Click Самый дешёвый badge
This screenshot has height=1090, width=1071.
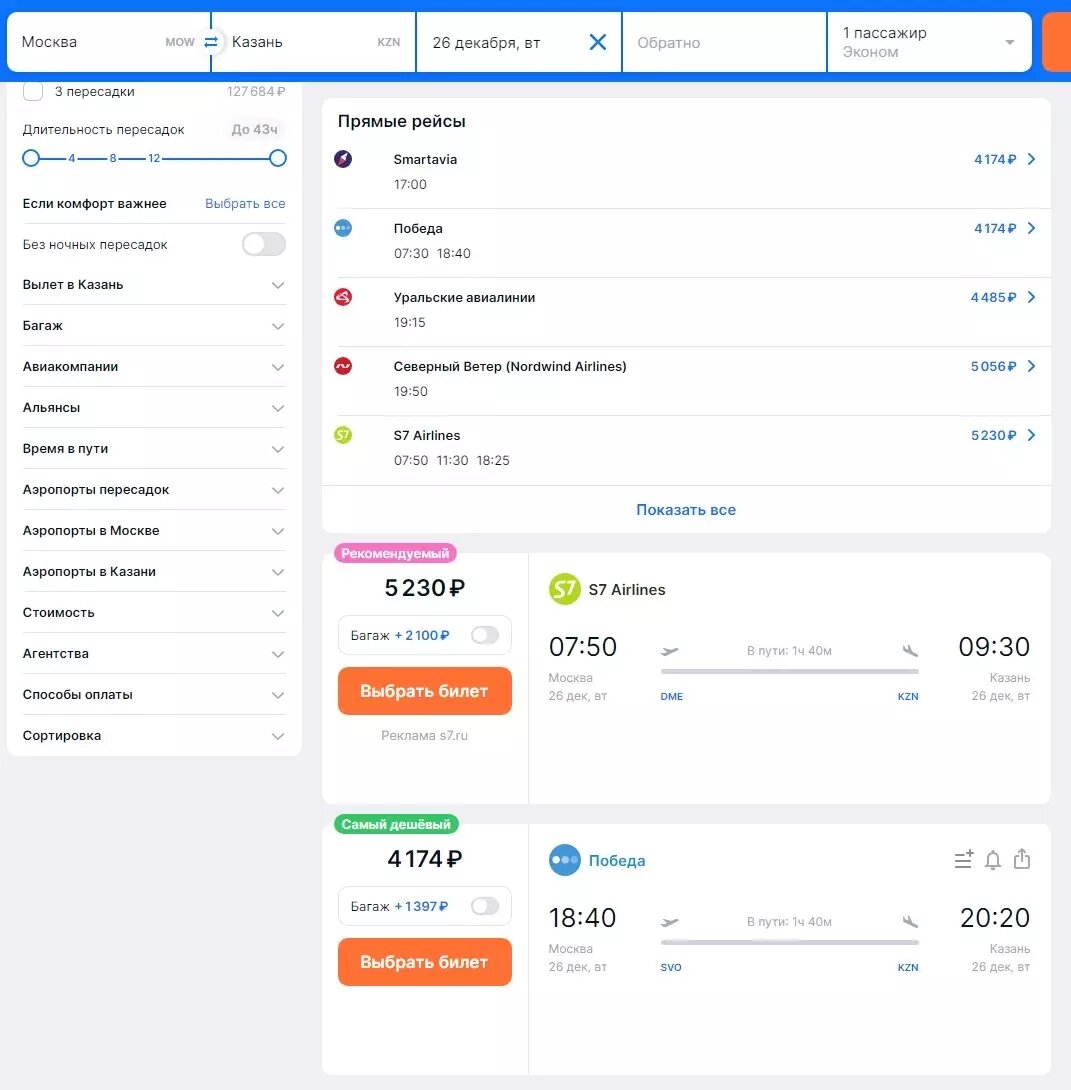coord(396,824)
